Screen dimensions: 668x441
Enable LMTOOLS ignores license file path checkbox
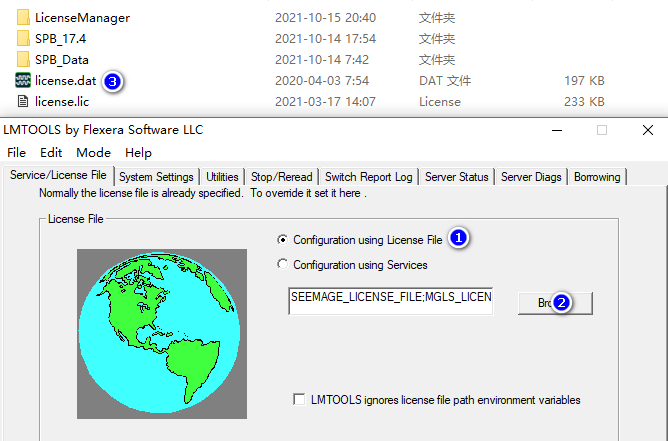coord(299,400)
